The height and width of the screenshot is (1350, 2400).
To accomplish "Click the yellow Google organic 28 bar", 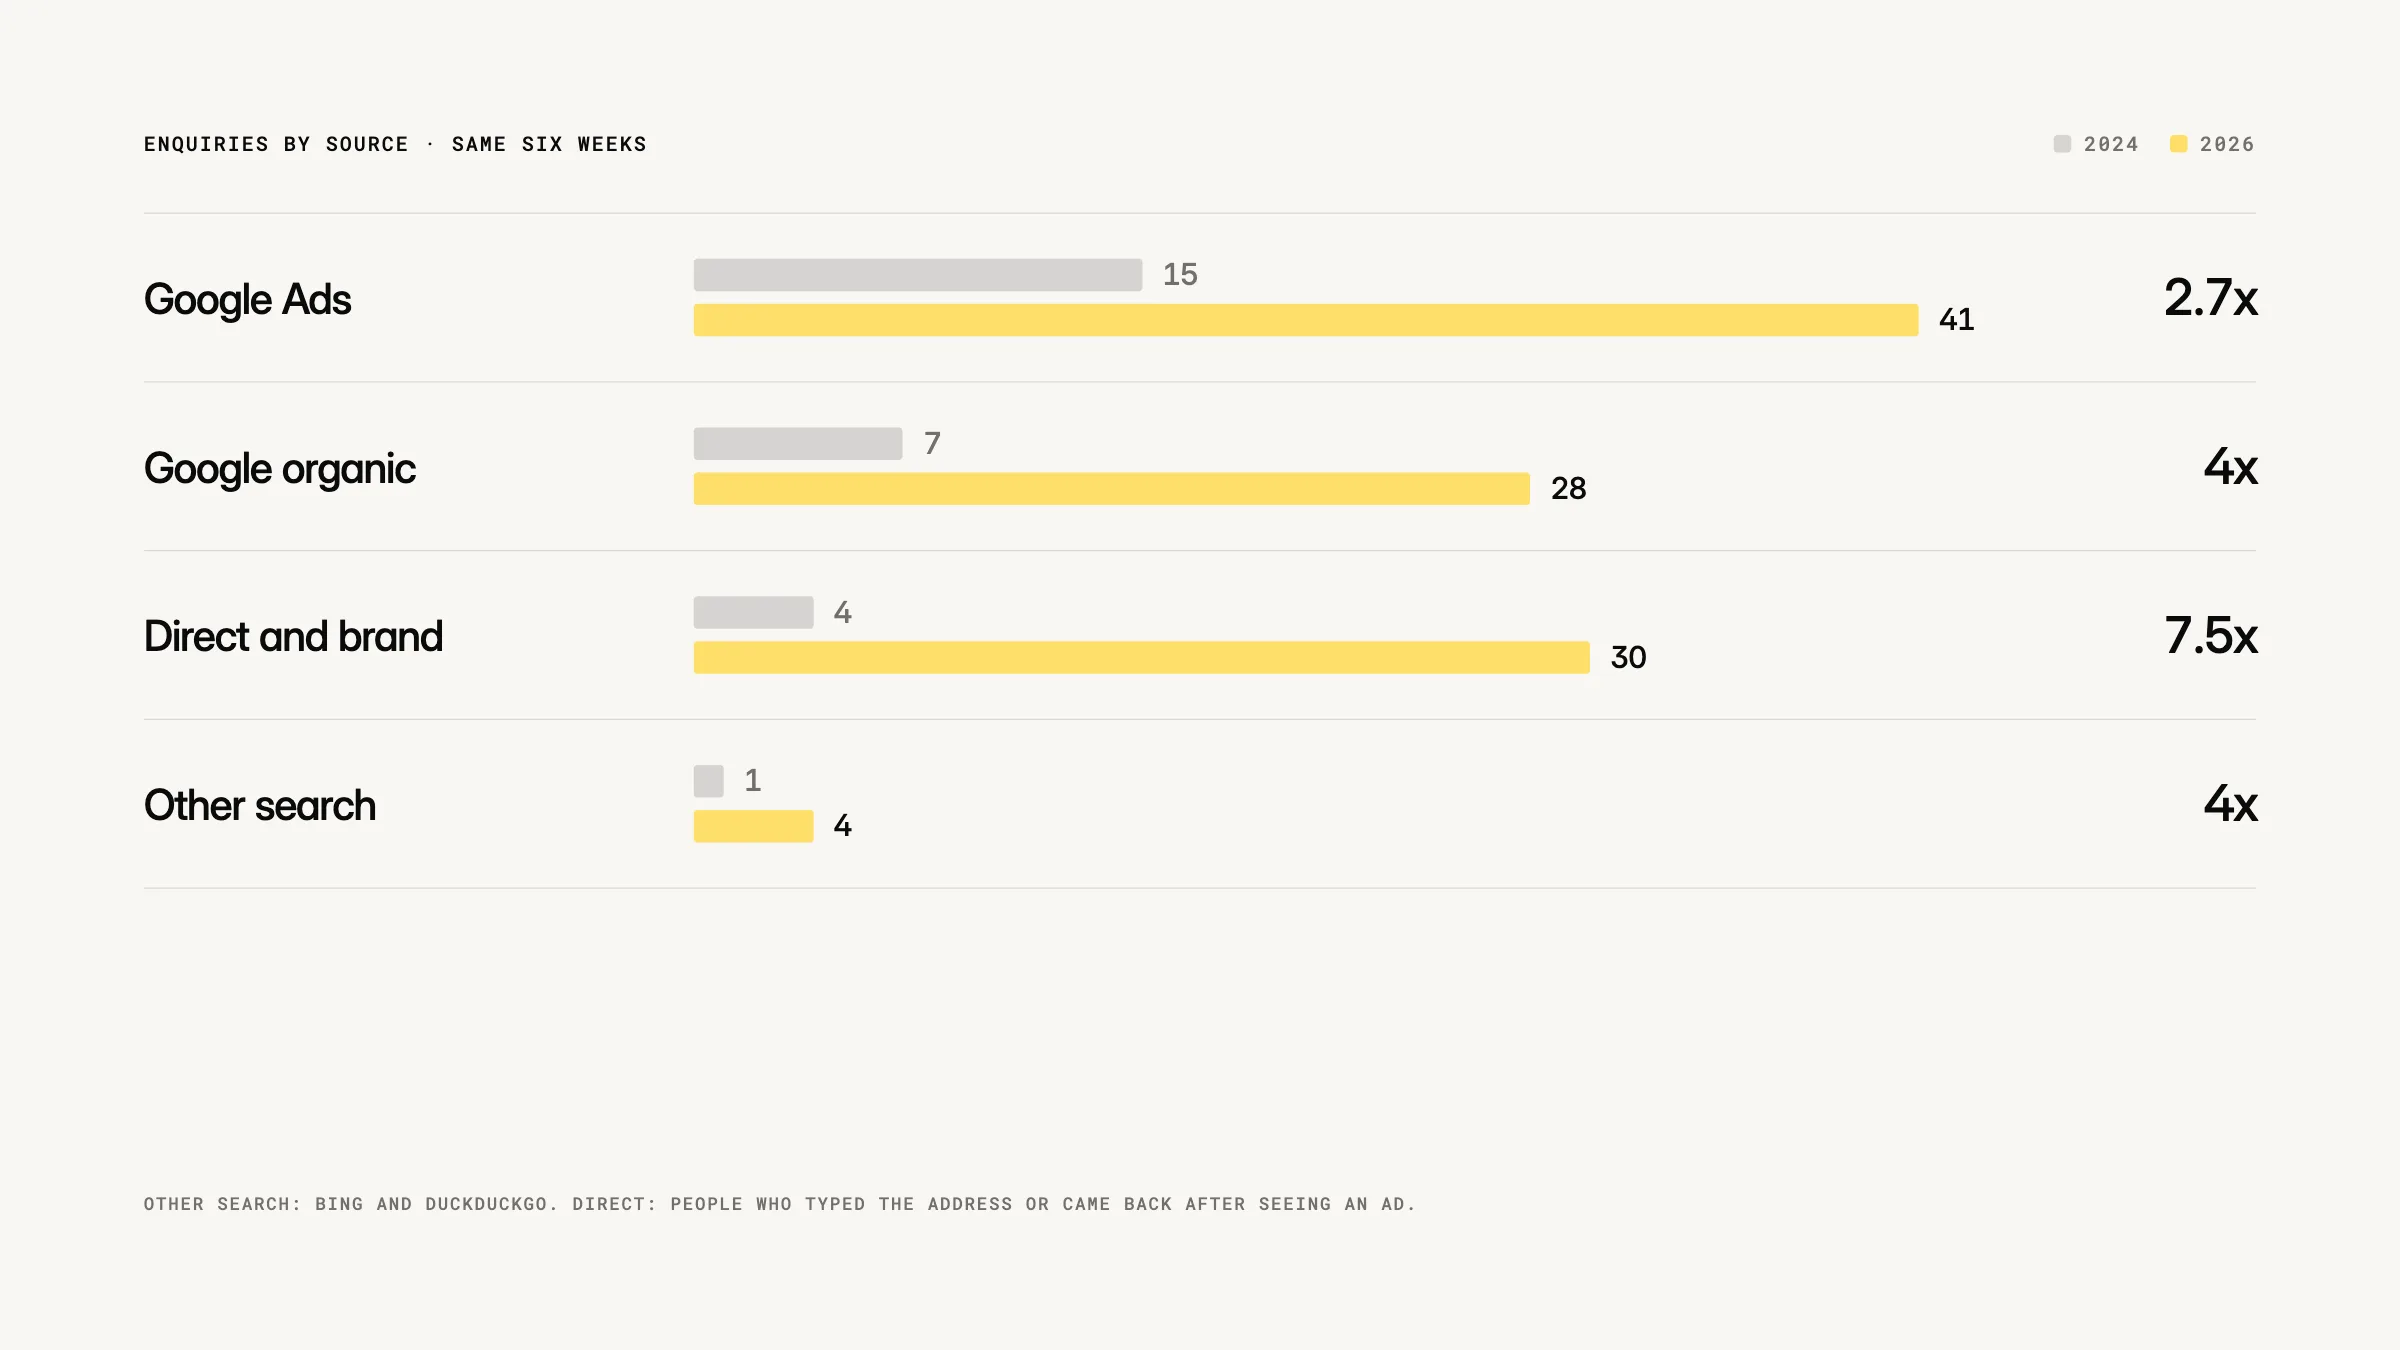I will 1112,489.
